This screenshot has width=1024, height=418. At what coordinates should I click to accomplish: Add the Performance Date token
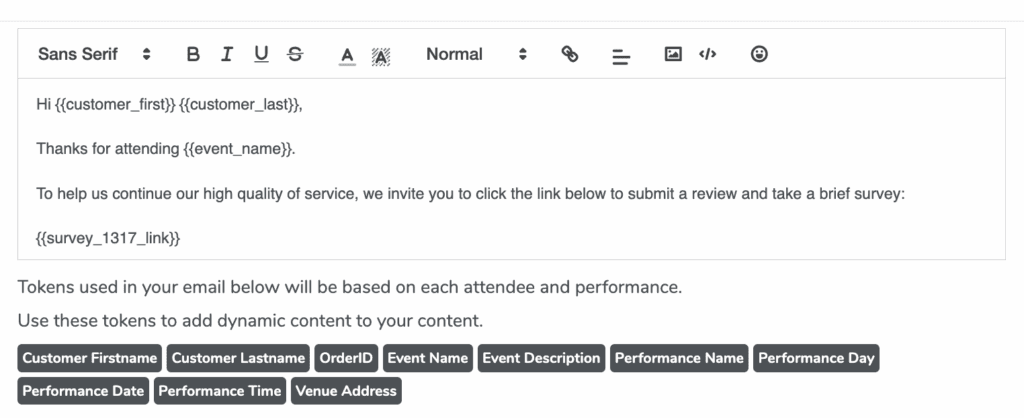click(x=83, y=391)
